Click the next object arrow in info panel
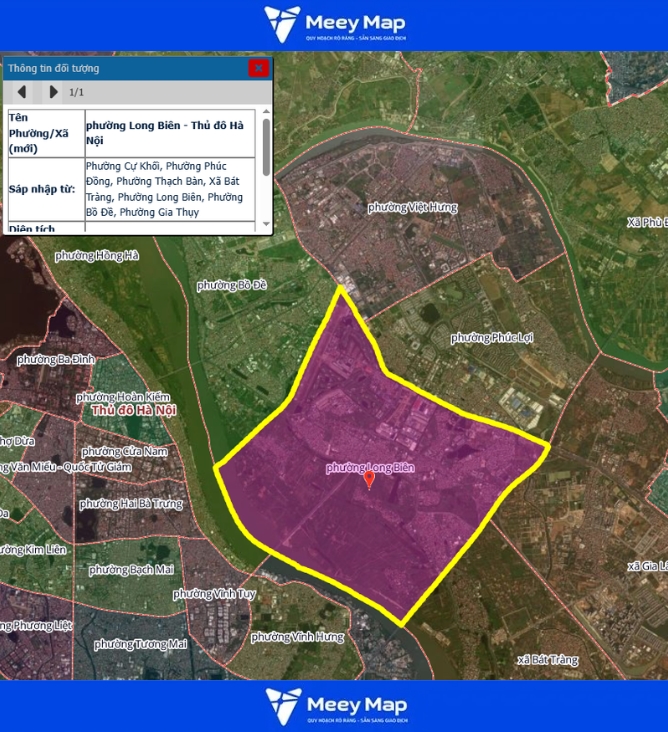668x732 pixels. [53, 92]
